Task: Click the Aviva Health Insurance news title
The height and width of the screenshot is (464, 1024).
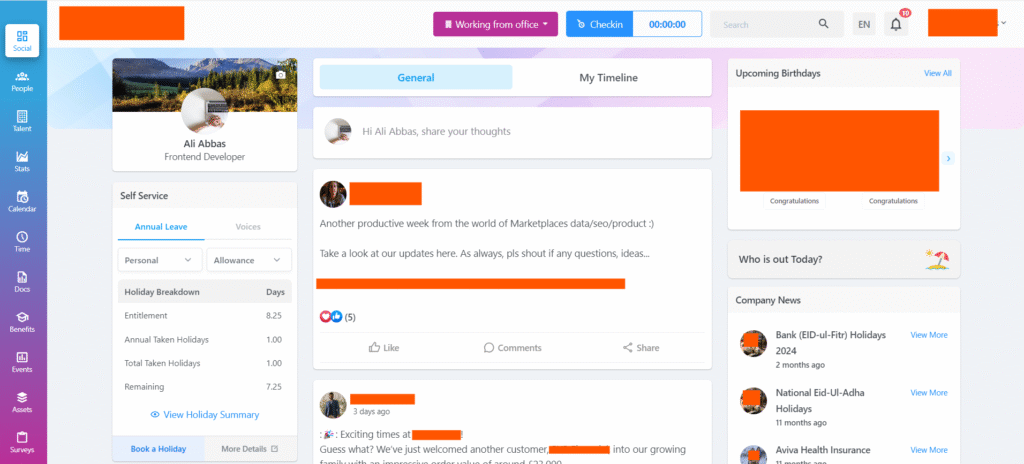Action: (x=823, y=450)
